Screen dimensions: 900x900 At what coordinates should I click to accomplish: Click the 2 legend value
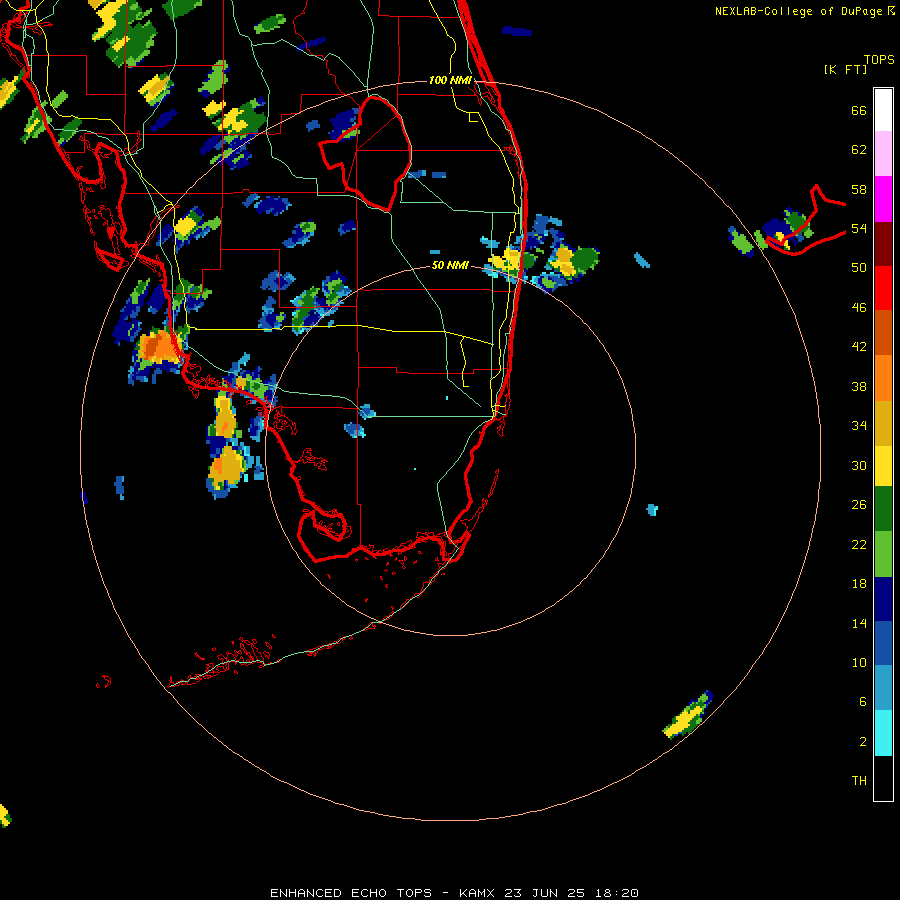[x=863, y=741]
